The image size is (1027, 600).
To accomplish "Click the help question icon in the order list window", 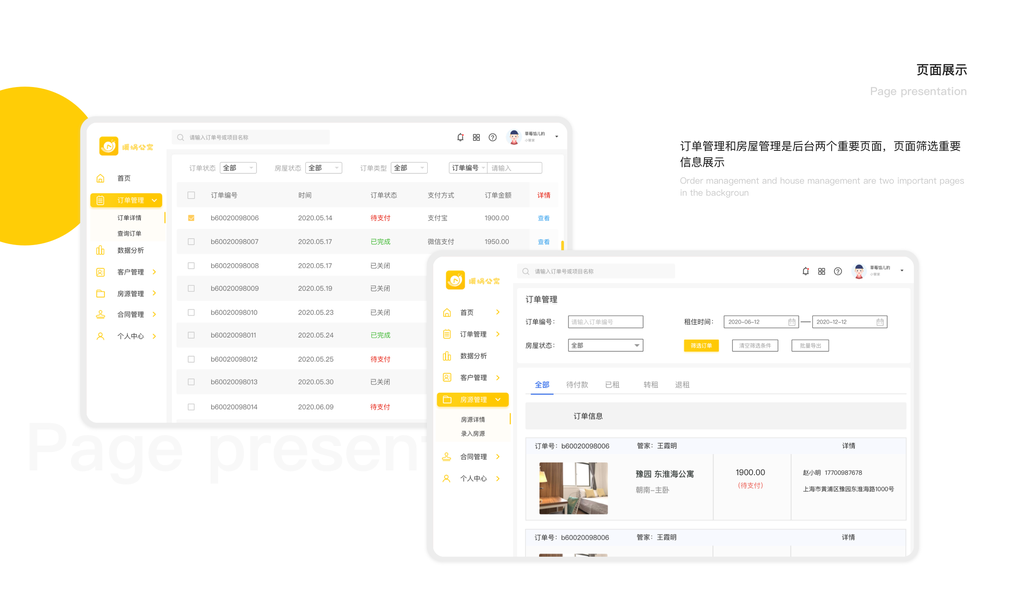I will [x=493, y=137].
